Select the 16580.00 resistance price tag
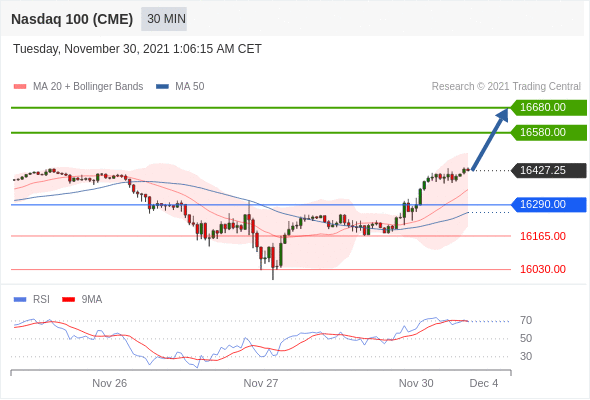The height and width of the screenshot is (400, 590). (x=549, y=132)
